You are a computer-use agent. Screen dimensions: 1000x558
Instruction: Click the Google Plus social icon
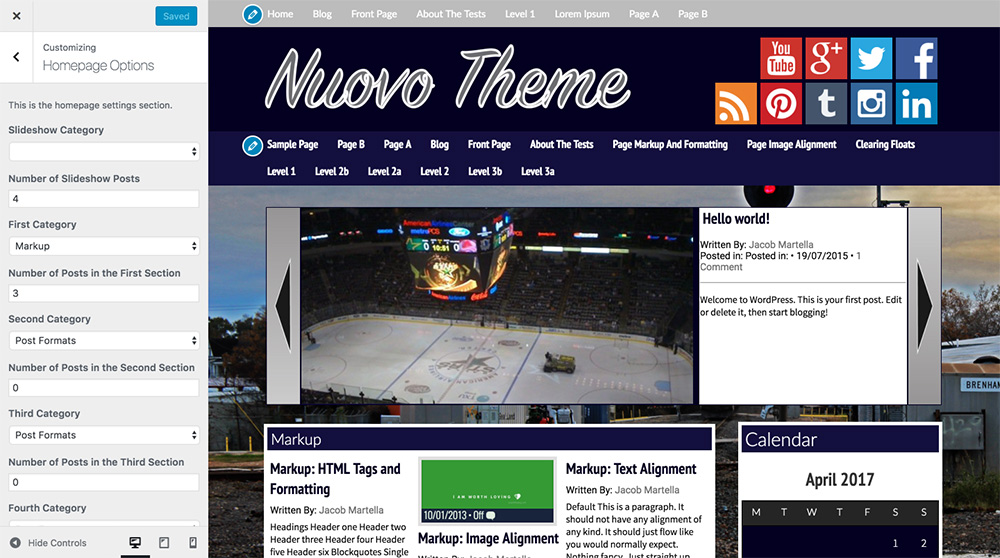coord(826,58)
